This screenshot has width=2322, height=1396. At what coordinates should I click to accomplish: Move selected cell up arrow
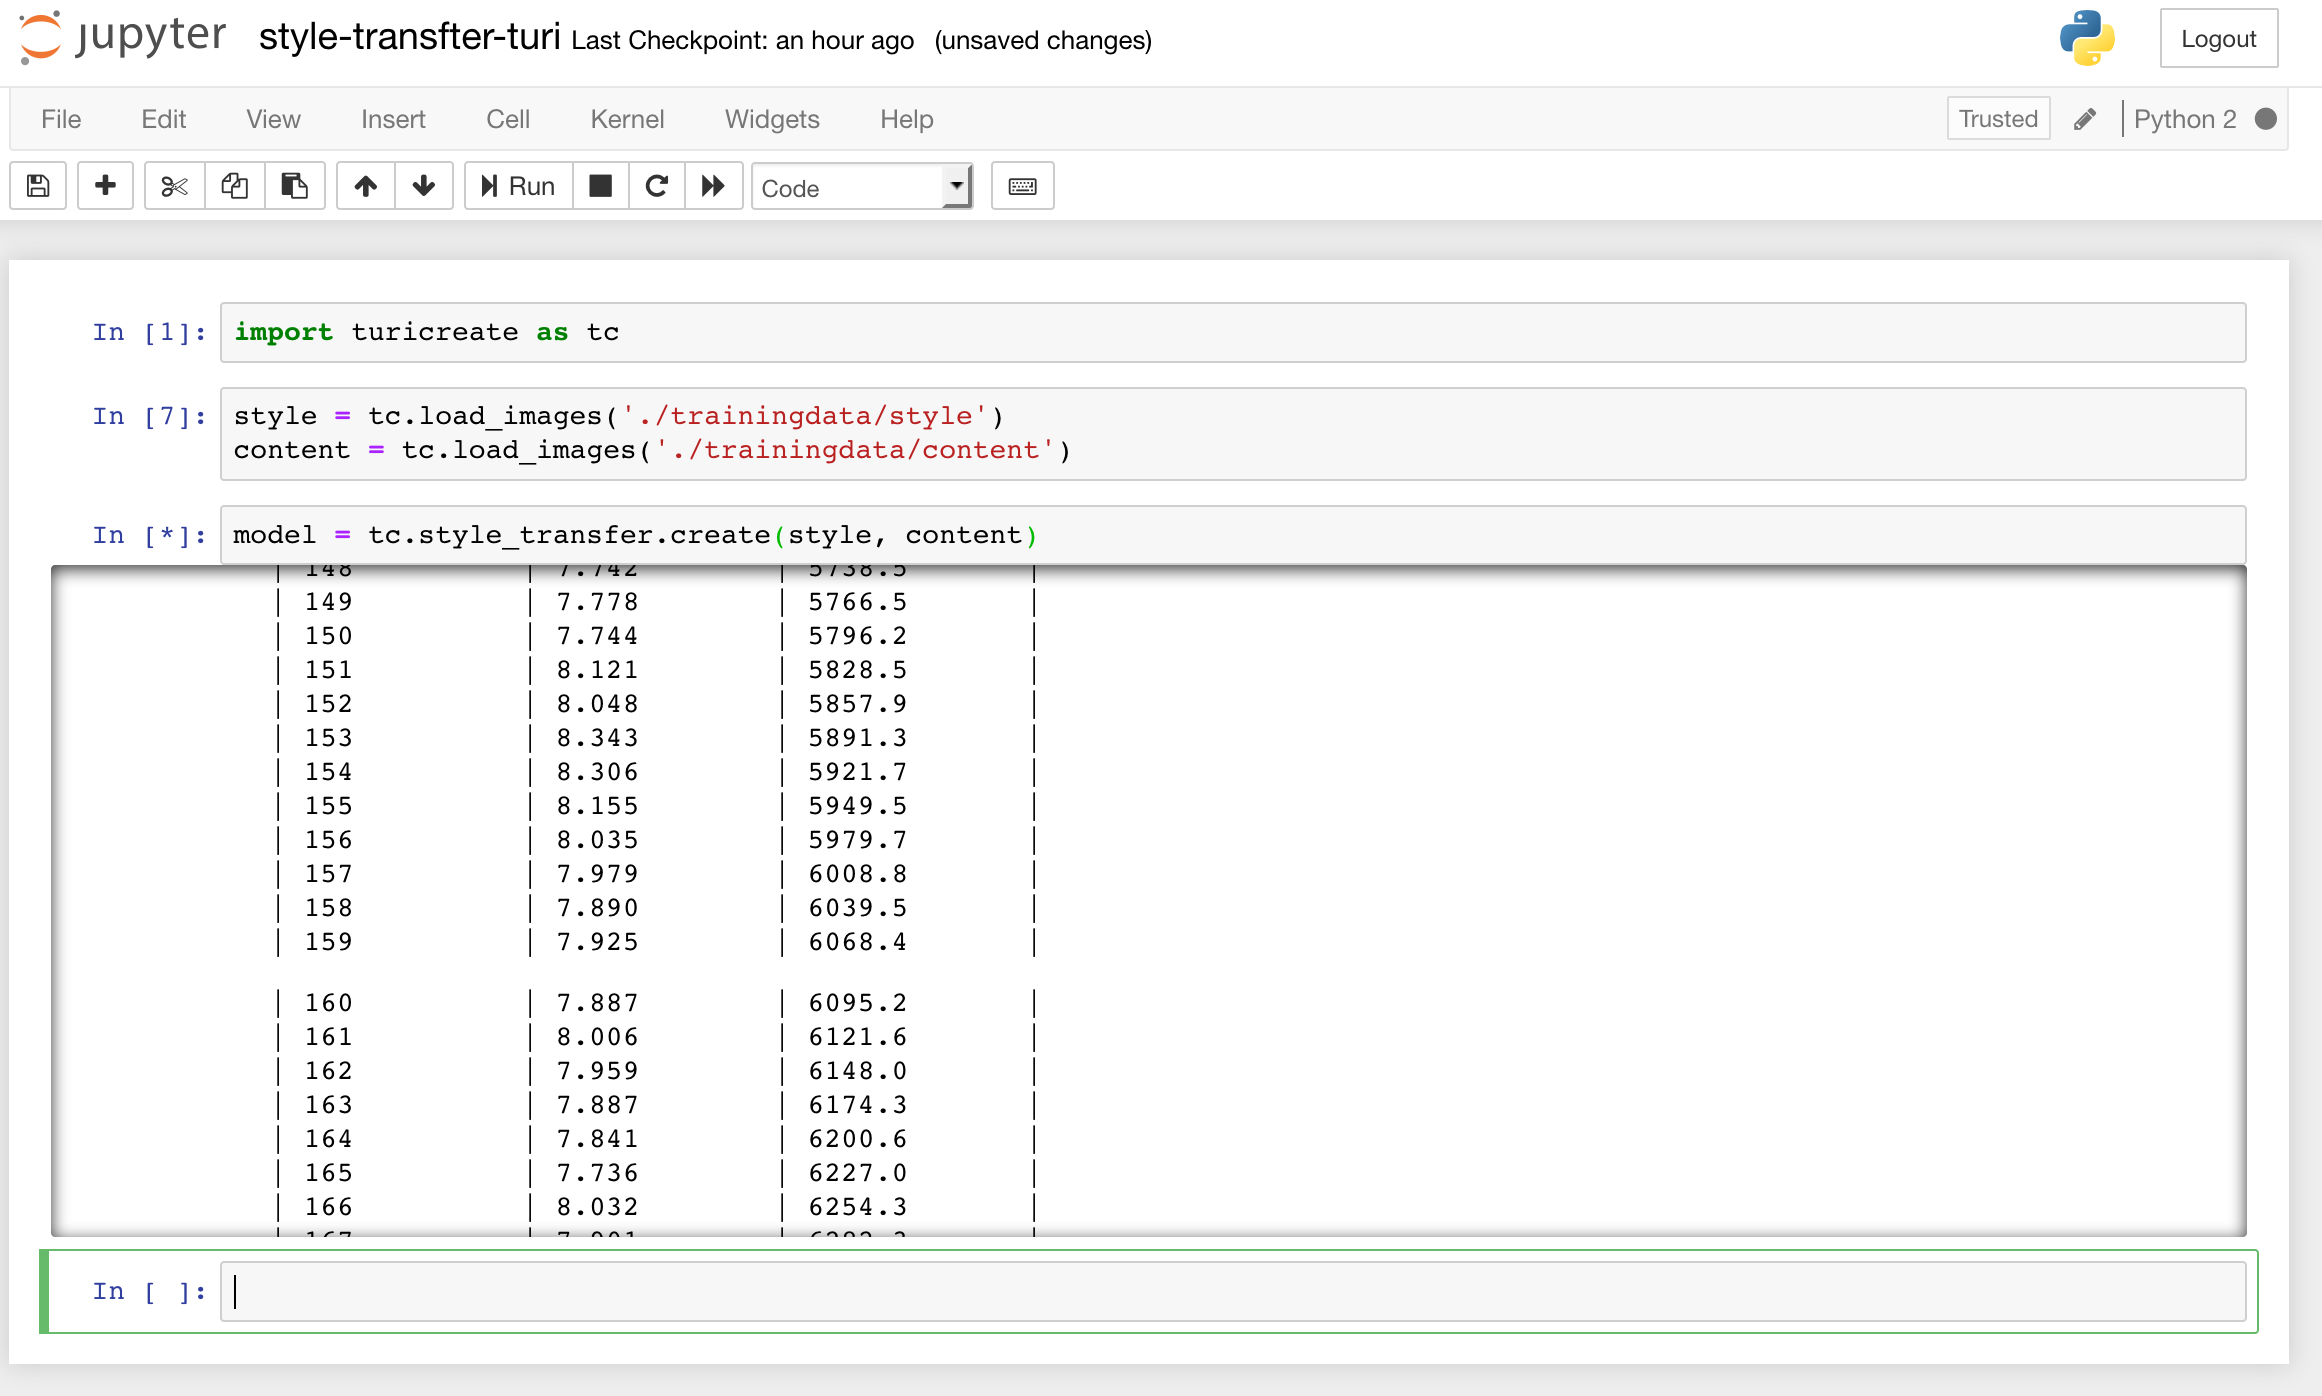(366, 186)
